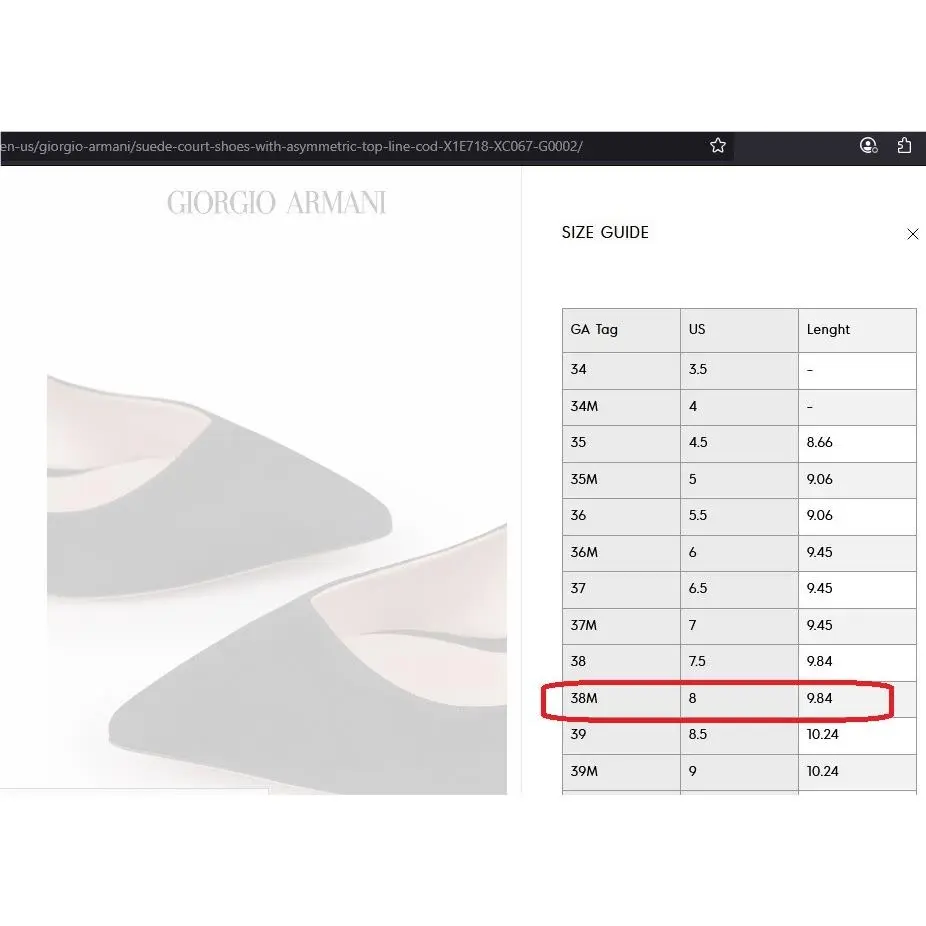926x926 pixels.
Task: Select the US size cell '8'
Action: click(739, 699)
